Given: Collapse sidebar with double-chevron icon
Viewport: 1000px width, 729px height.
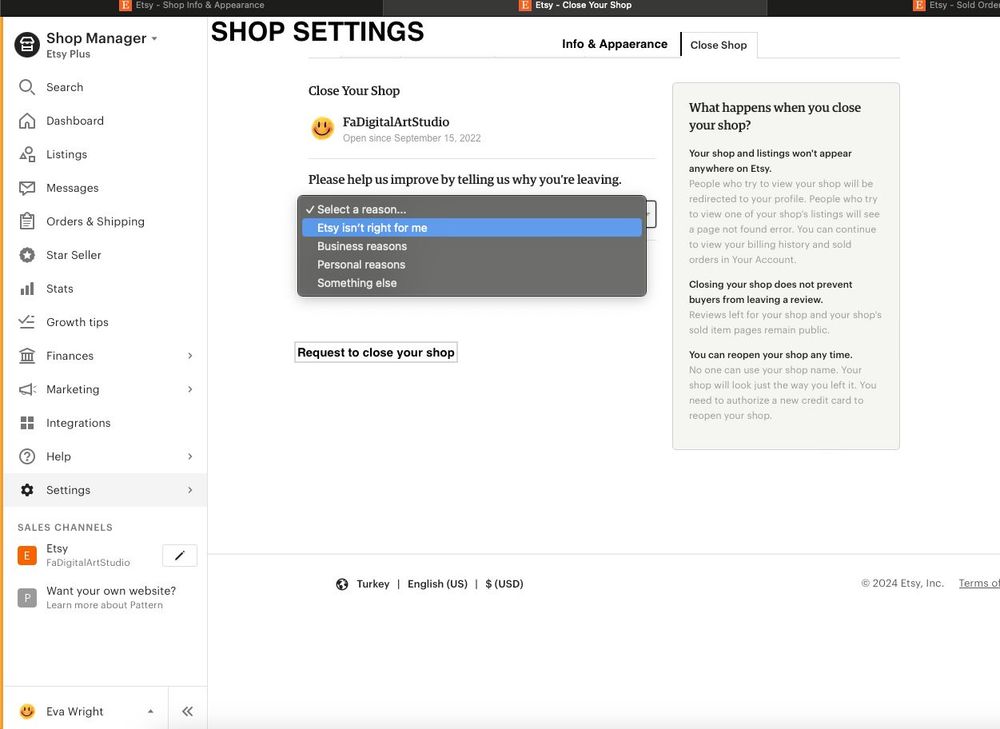Looking at the screenshot, I should tap(187, 712).
